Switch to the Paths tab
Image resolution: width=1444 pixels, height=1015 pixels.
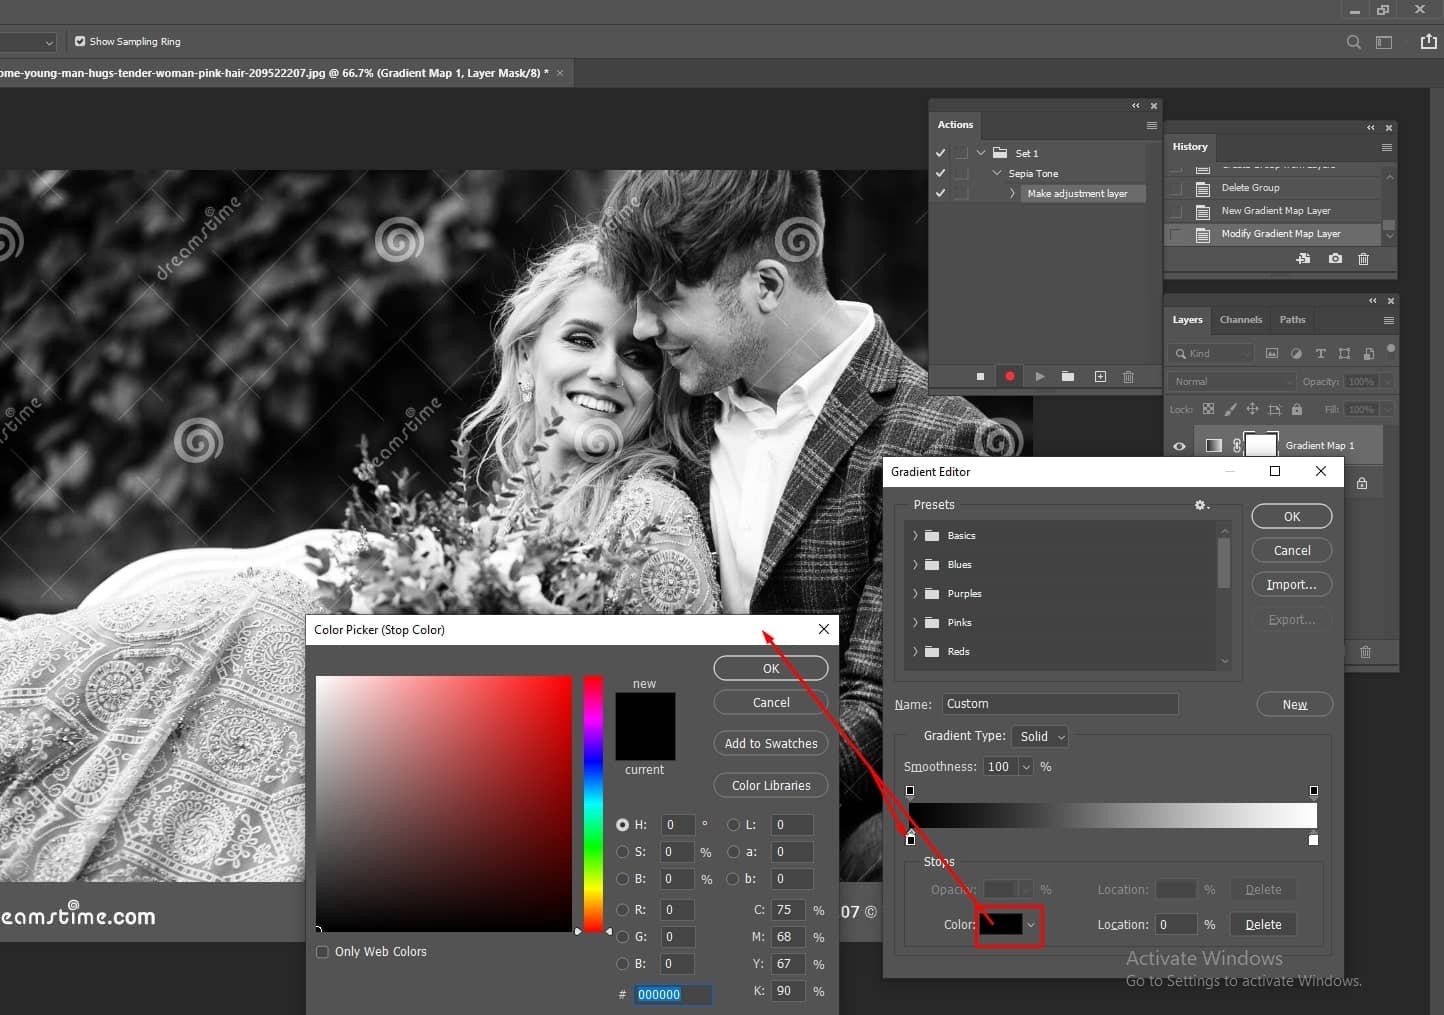coord(1293,320)
